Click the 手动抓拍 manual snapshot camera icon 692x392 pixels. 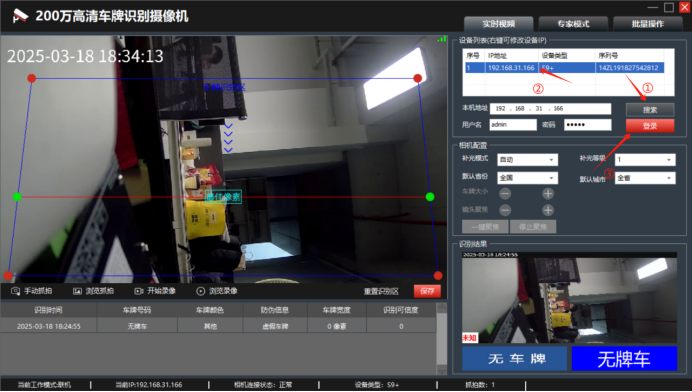tap(15, 291)
